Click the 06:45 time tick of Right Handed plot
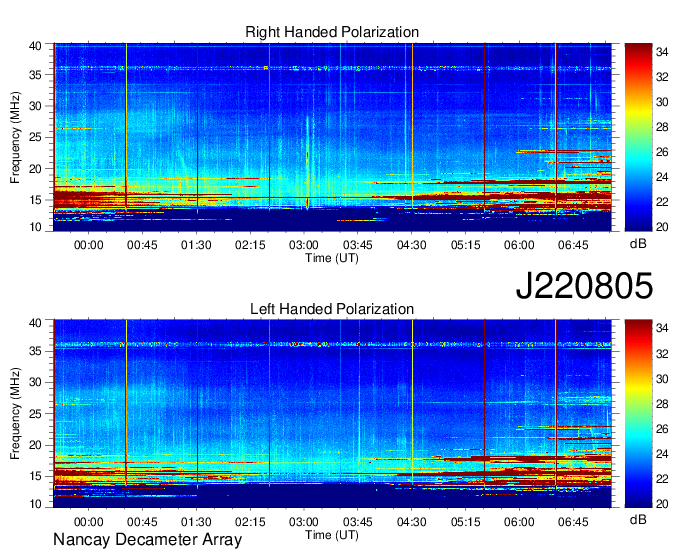Image resolution: width=680 pixels, height=552 pixels. pyautogui.click(x=573, y=245)
